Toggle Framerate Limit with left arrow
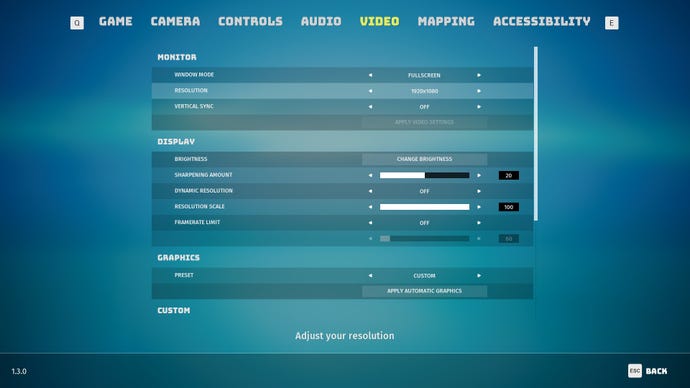This screenshot has width=690, height=388. (x=370, y=223)
